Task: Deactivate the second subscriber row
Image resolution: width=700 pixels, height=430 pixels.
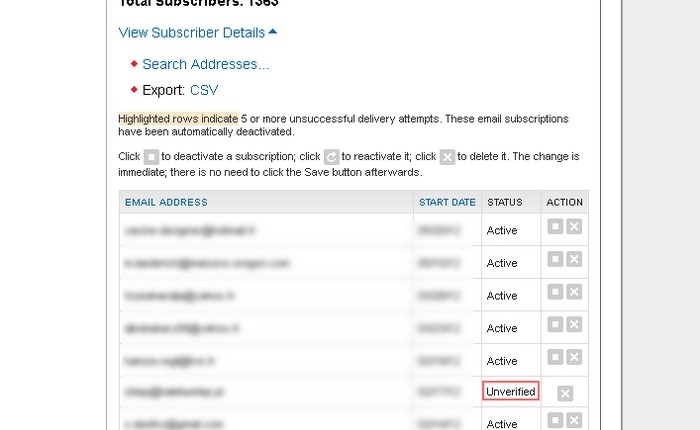Action: pyautogui.click(x=556, y=260)
